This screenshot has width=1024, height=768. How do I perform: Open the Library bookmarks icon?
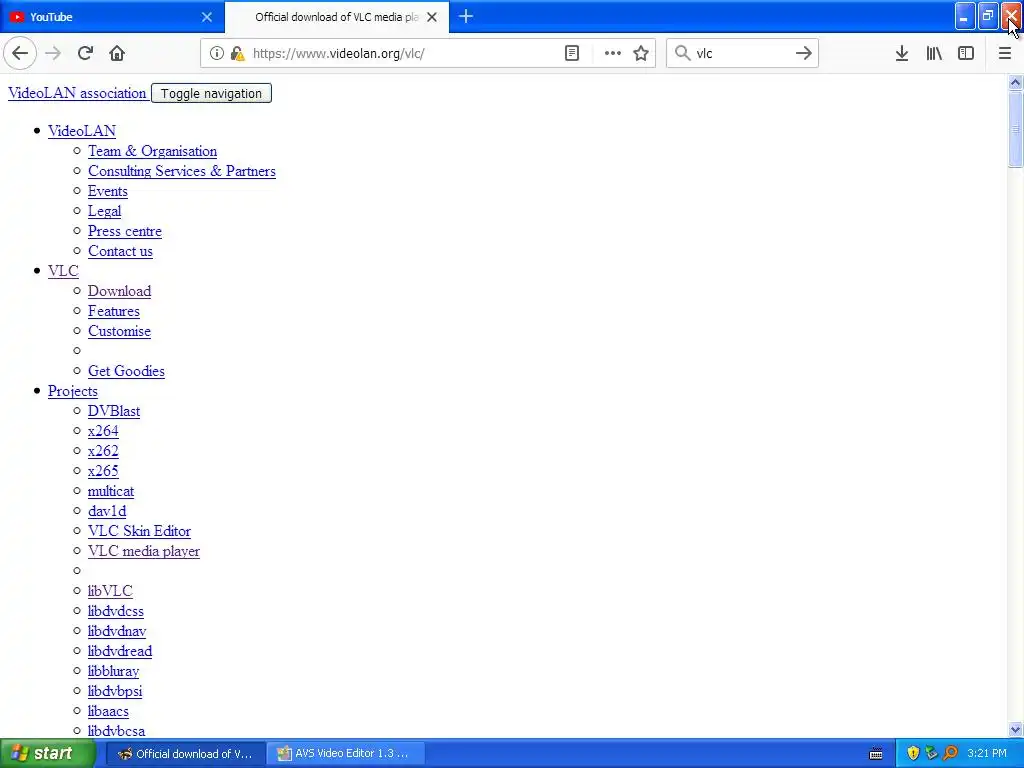934,54
